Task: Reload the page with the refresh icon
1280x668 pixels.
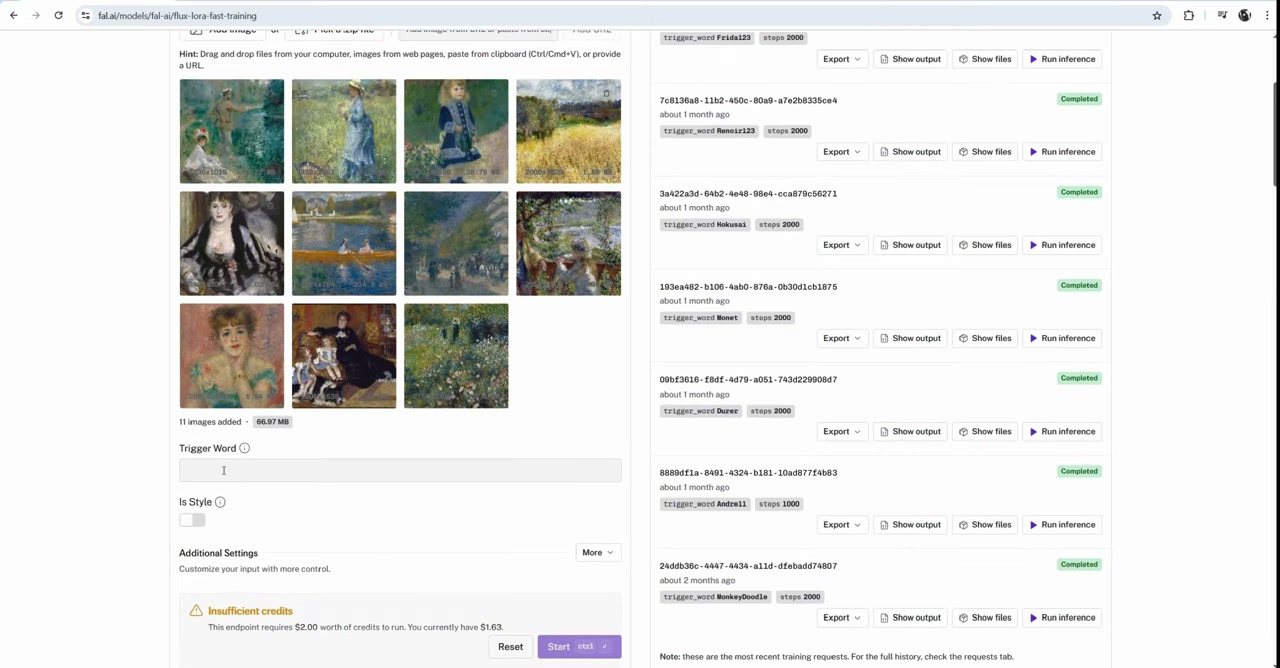Action: coord(58,16)
